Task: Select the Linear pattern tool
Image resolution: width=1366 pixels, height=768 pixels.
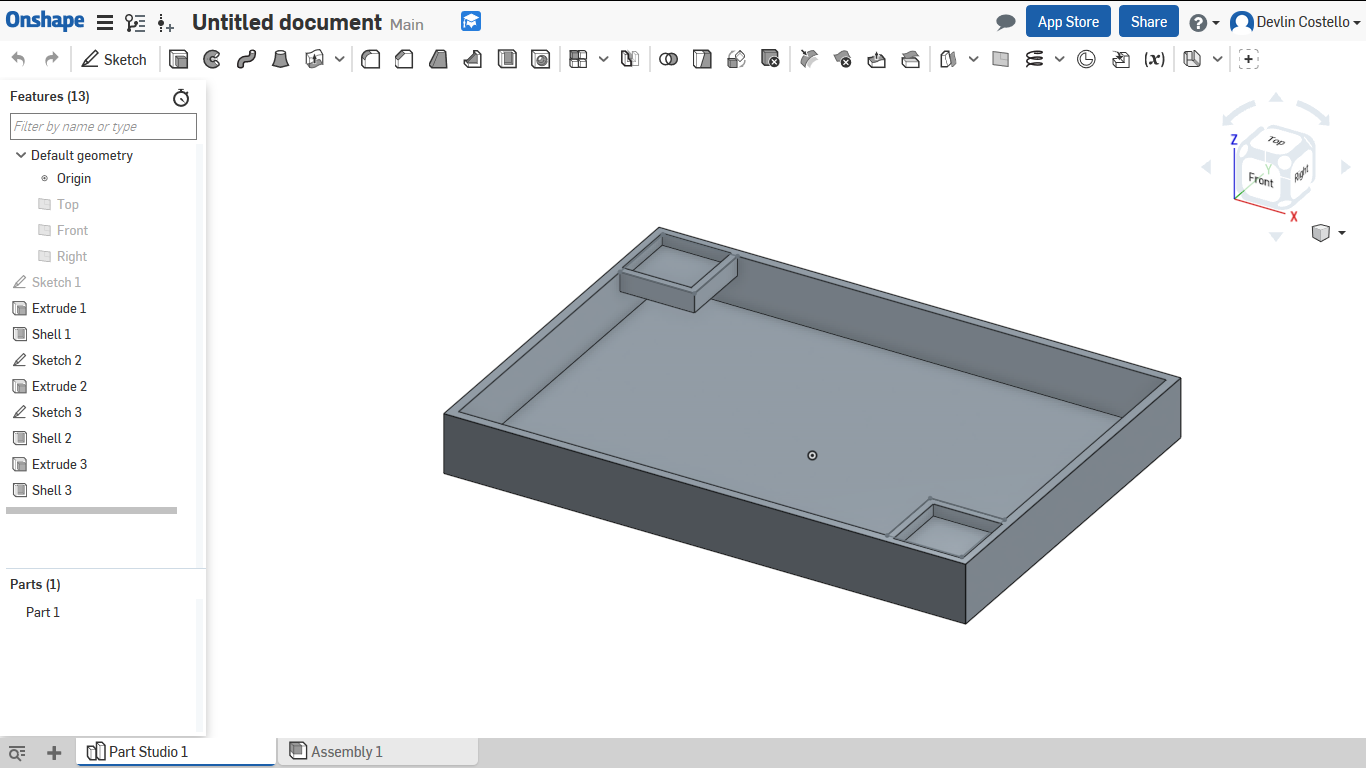Action: [x=578, y=60]
